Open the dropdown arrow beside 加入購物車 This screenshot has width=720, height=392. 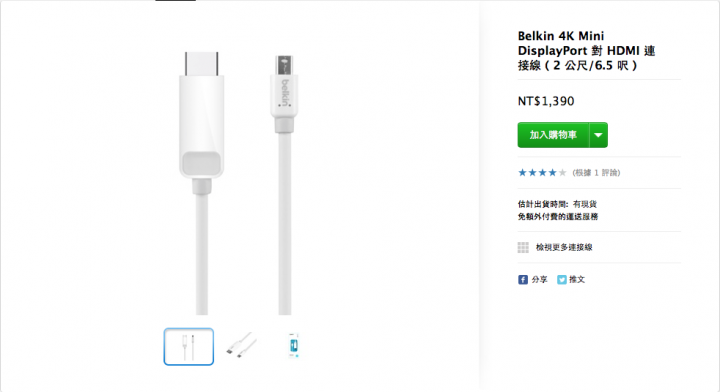(x=598, y=135)
